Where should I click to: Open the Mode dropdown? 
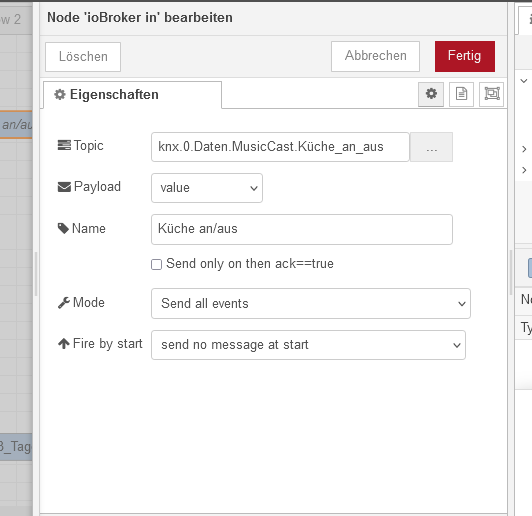311,304
